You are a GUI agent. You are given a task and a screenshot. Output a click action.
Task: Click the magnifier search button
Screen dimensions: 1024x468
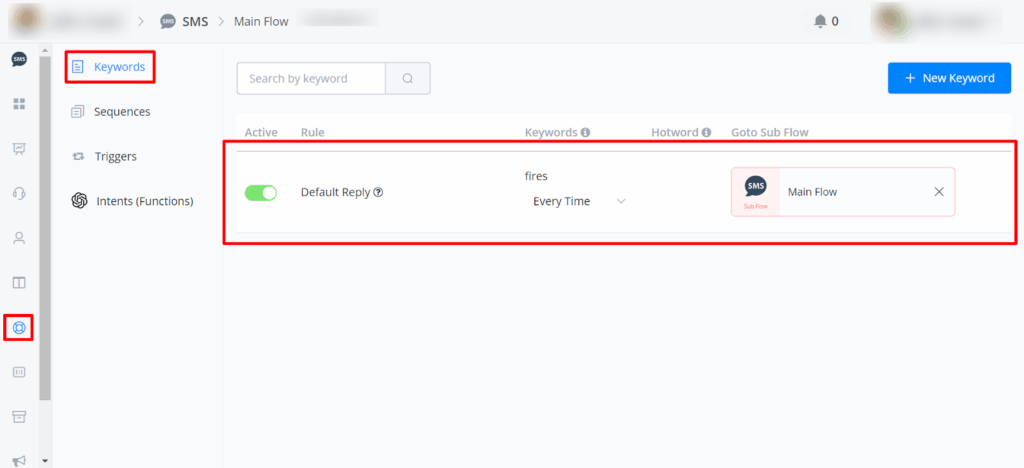(x=408, y=79)
